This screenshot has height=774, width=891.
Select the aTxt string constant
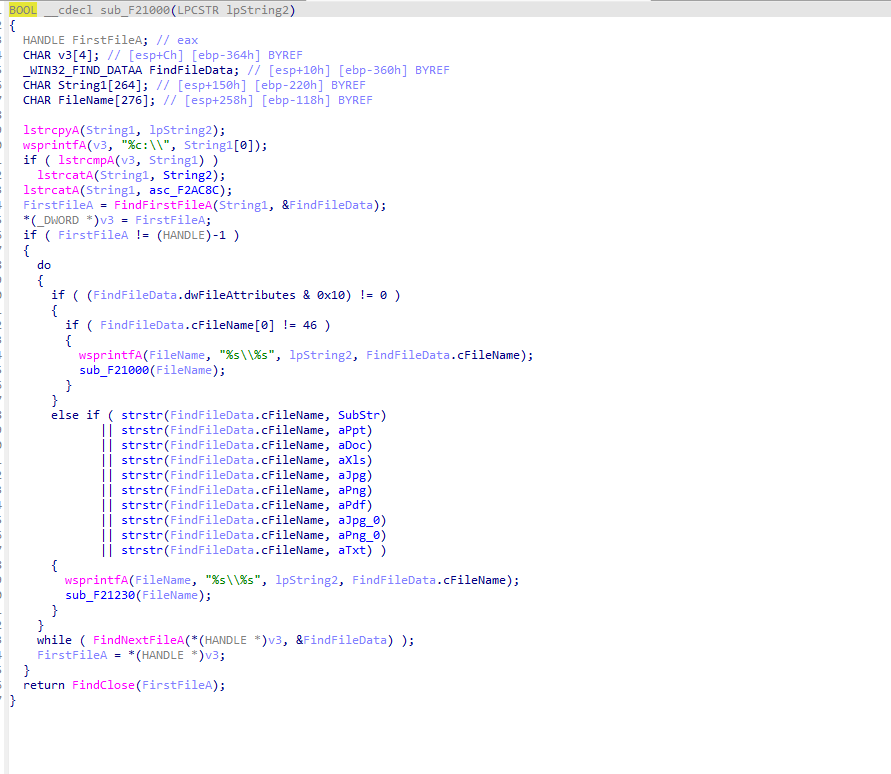[x=349, y=550]
